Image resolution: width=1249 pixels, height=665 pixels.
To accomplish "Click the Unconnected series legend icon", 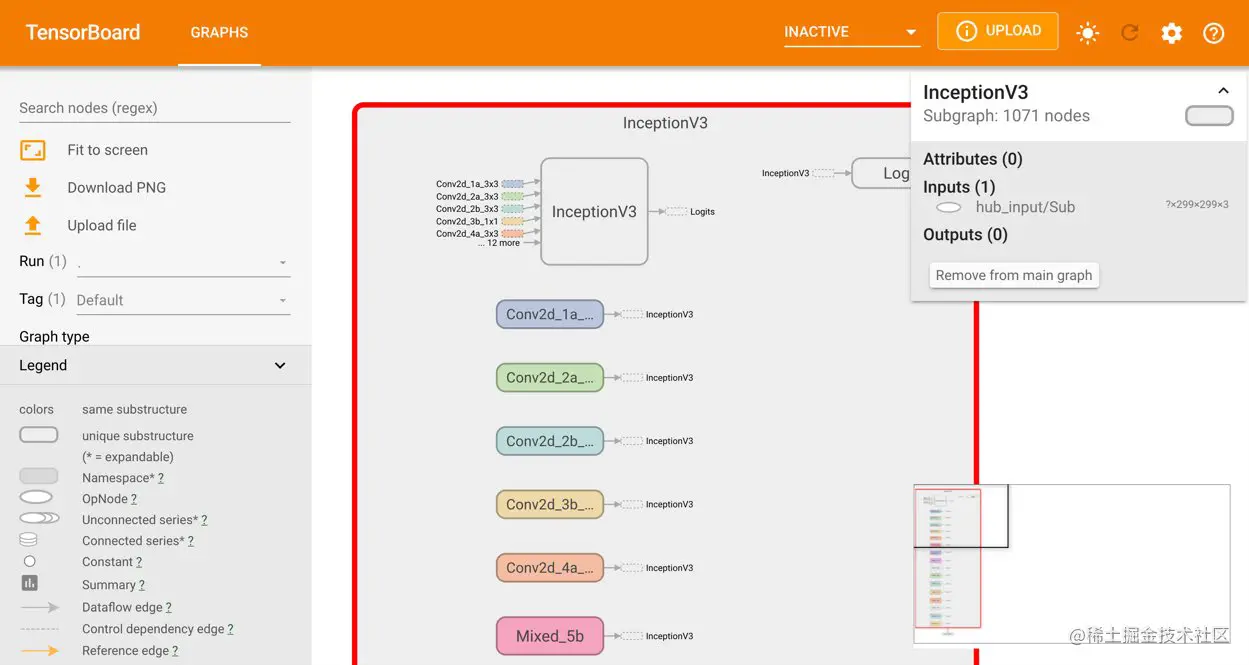I will point(39,519).
